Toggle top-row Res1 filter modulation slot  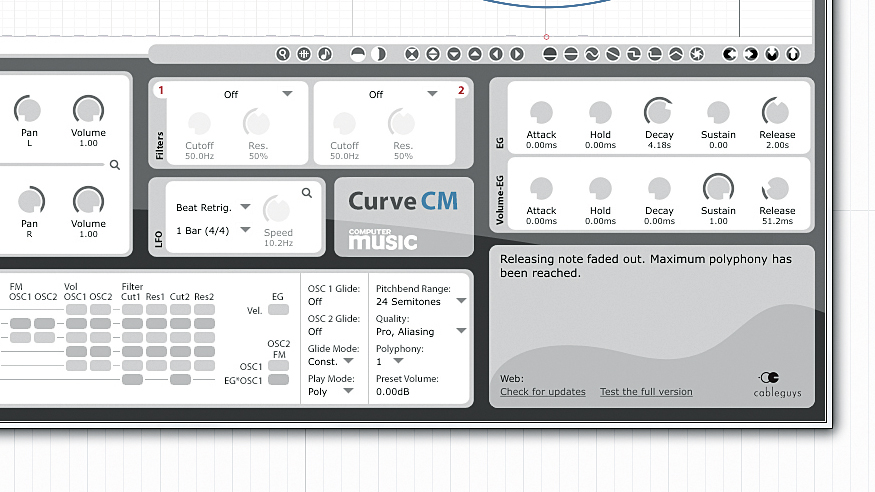(x=156, y=310)
